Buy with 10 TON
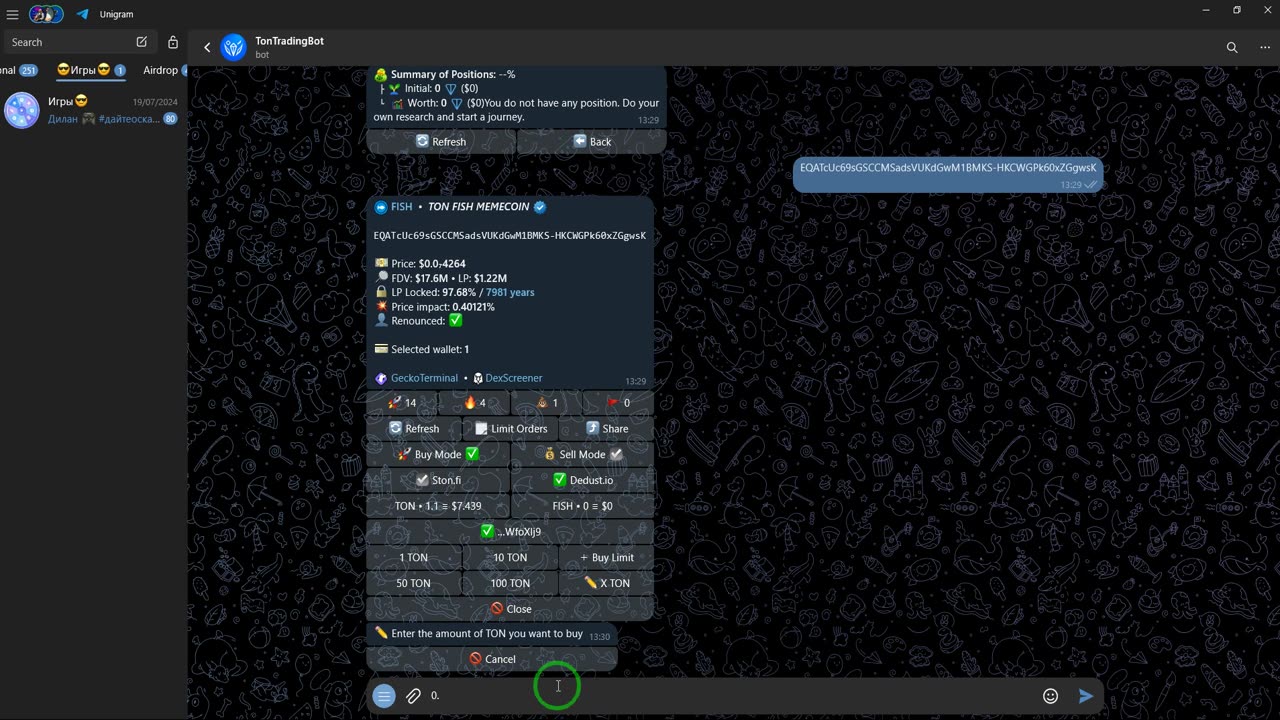The image size is (1280, 720). [x=510, y=558]
